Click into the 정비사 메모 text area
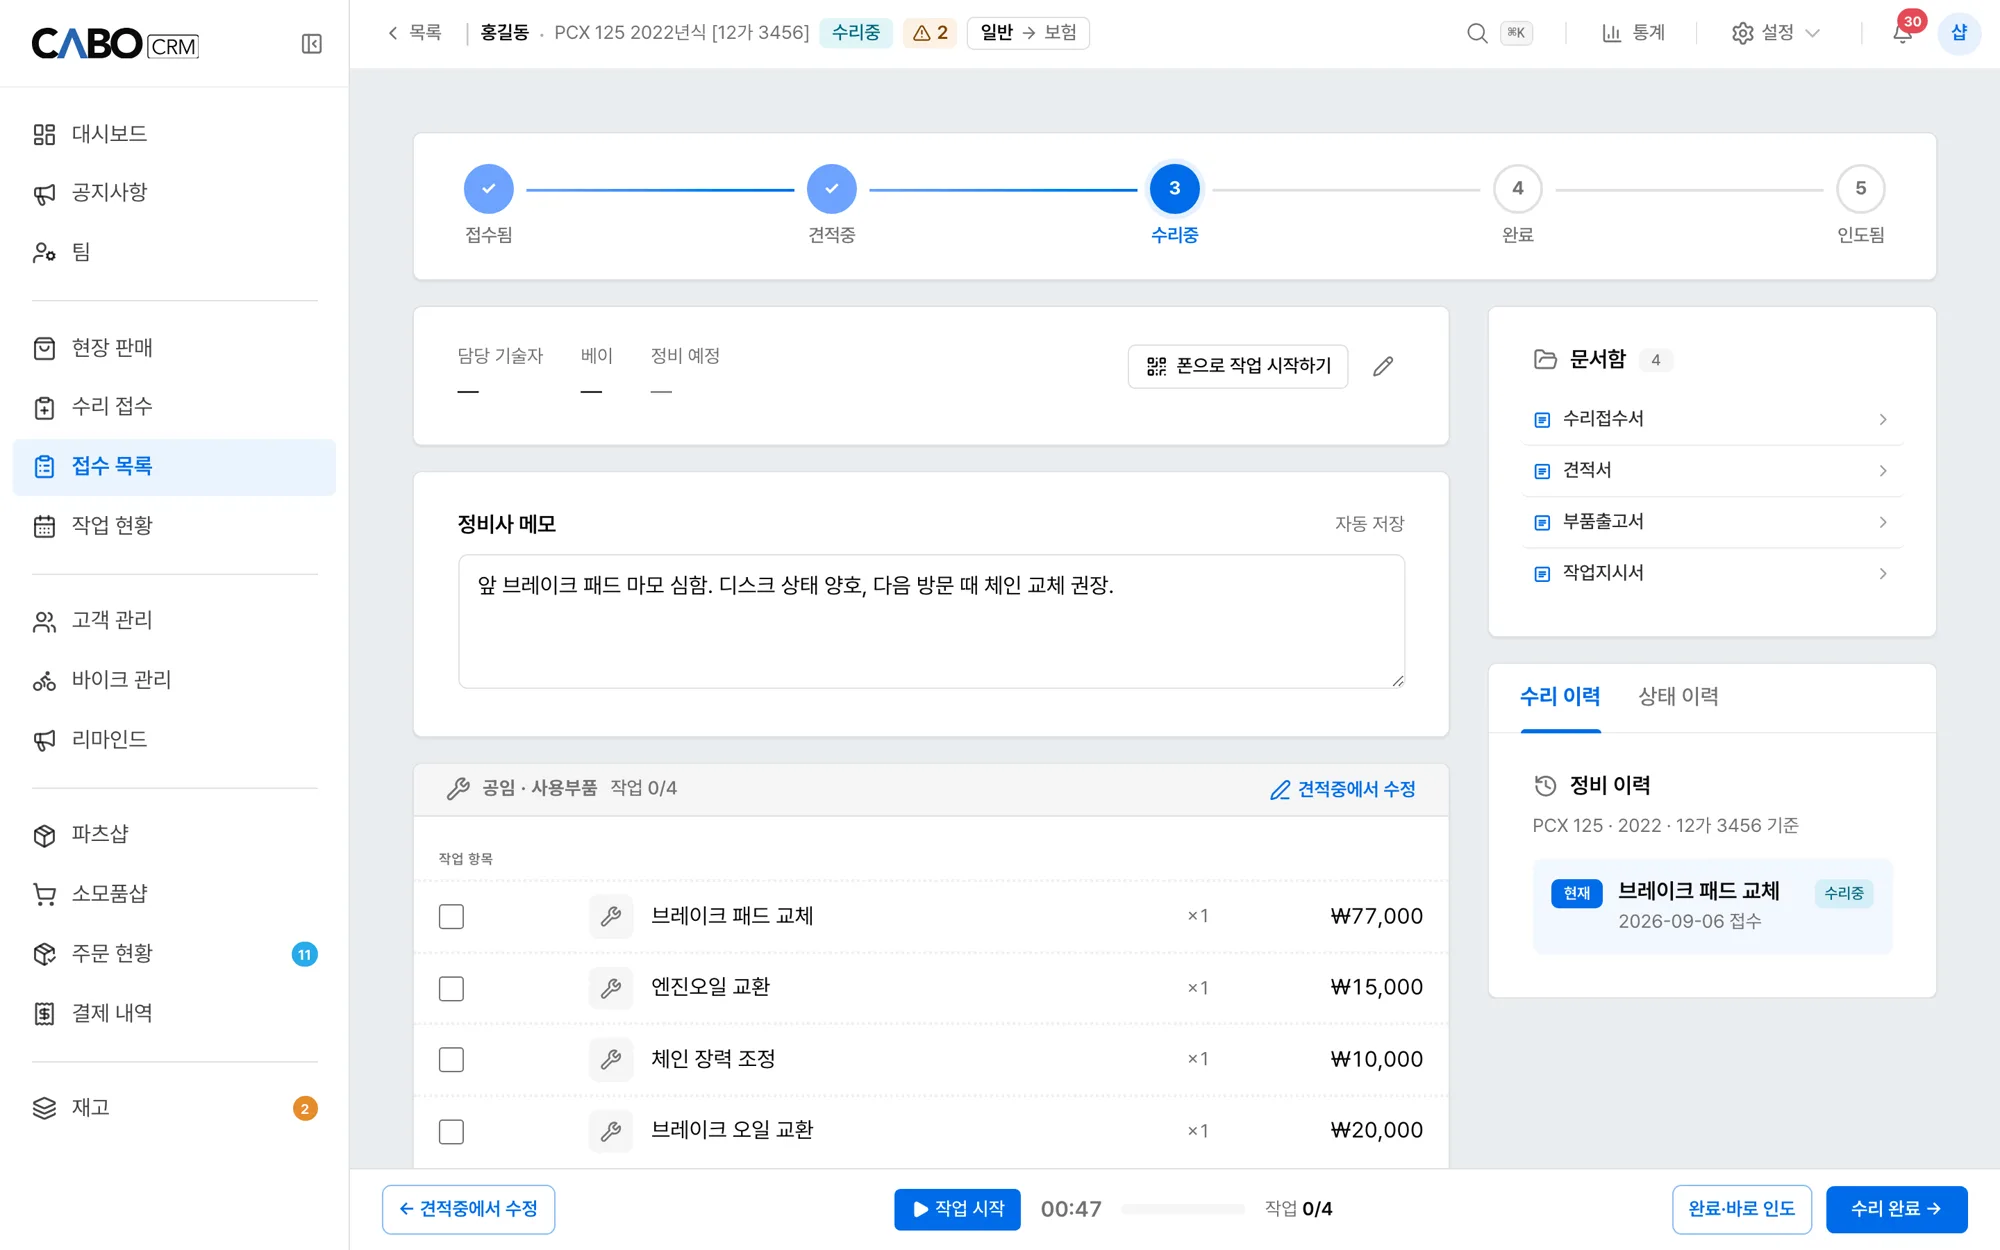 931,622
